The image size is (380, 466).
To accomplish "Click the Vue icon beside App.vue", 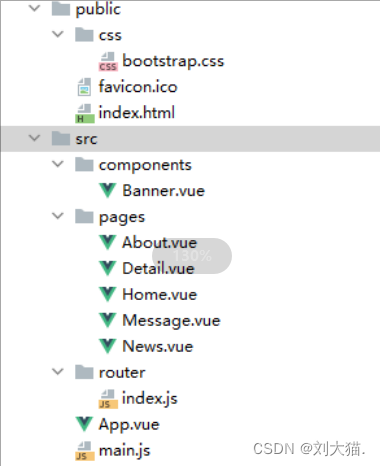I will pyautogui.click(x=84, y=424).
